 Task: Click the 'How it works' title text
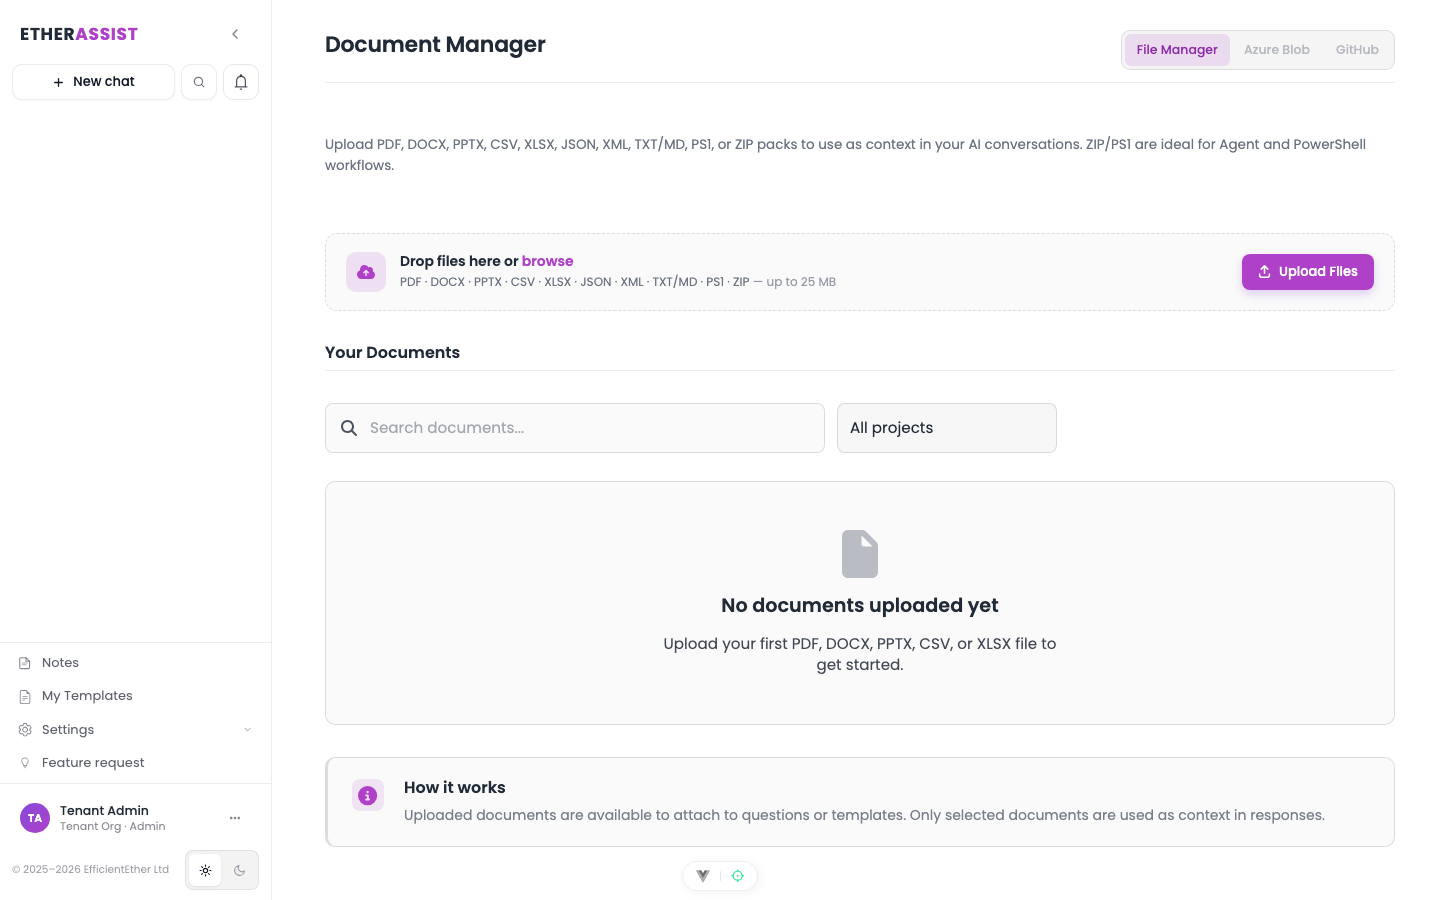[455, 788]
